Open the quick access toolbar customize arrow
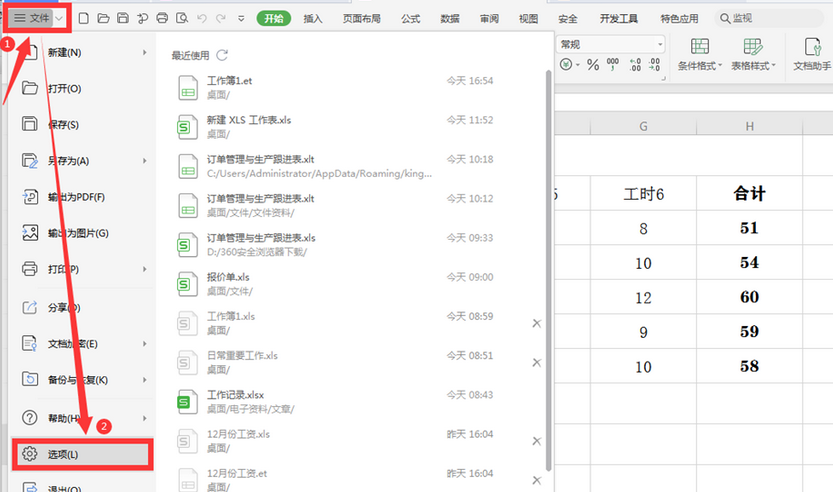The width and height of the screenshot is (833, 492). click(241, 19)
